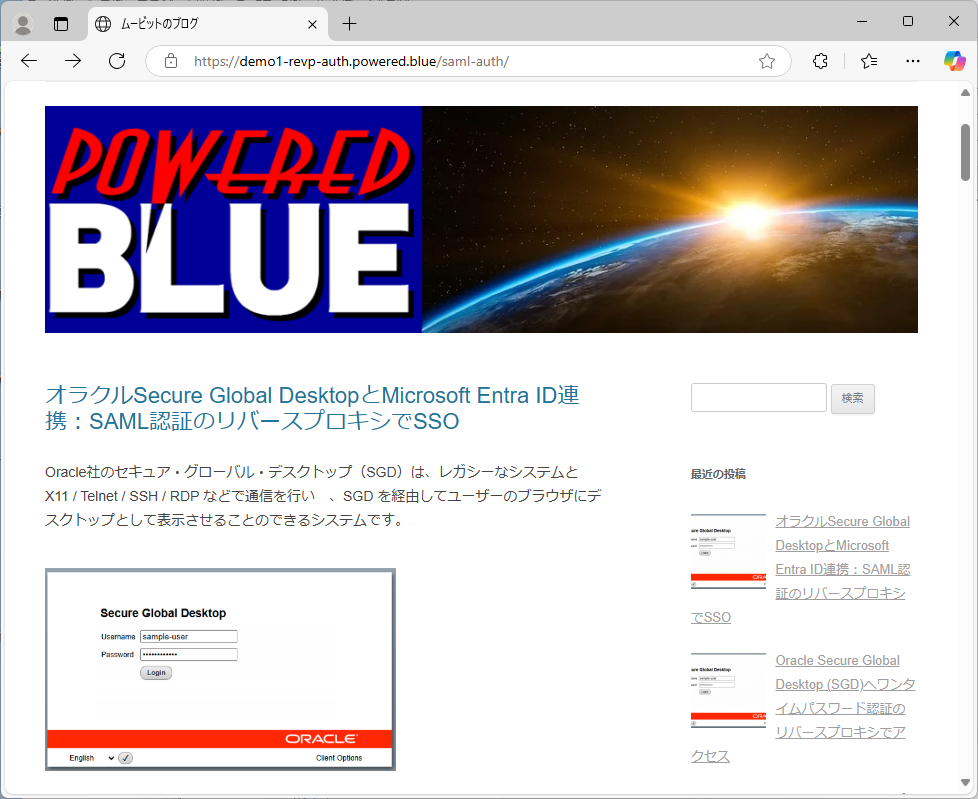Click the scrollbar down arrow
Viewport: 978px width, 799px height.
tap(965, 782)
